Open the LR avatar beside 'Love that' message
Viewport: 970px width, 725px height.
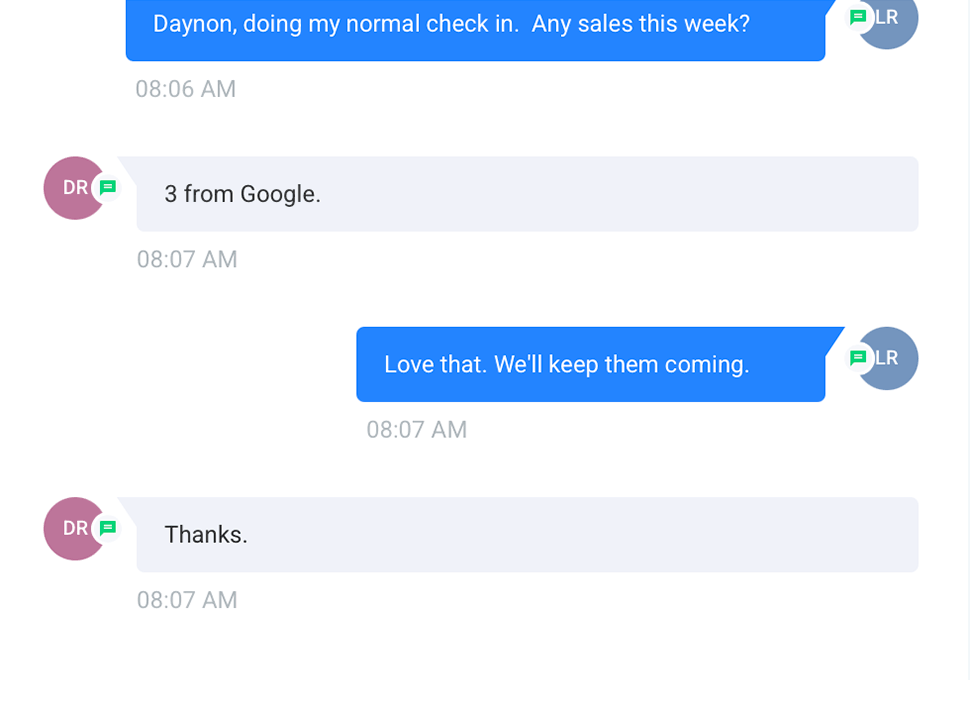pos(889,358)
